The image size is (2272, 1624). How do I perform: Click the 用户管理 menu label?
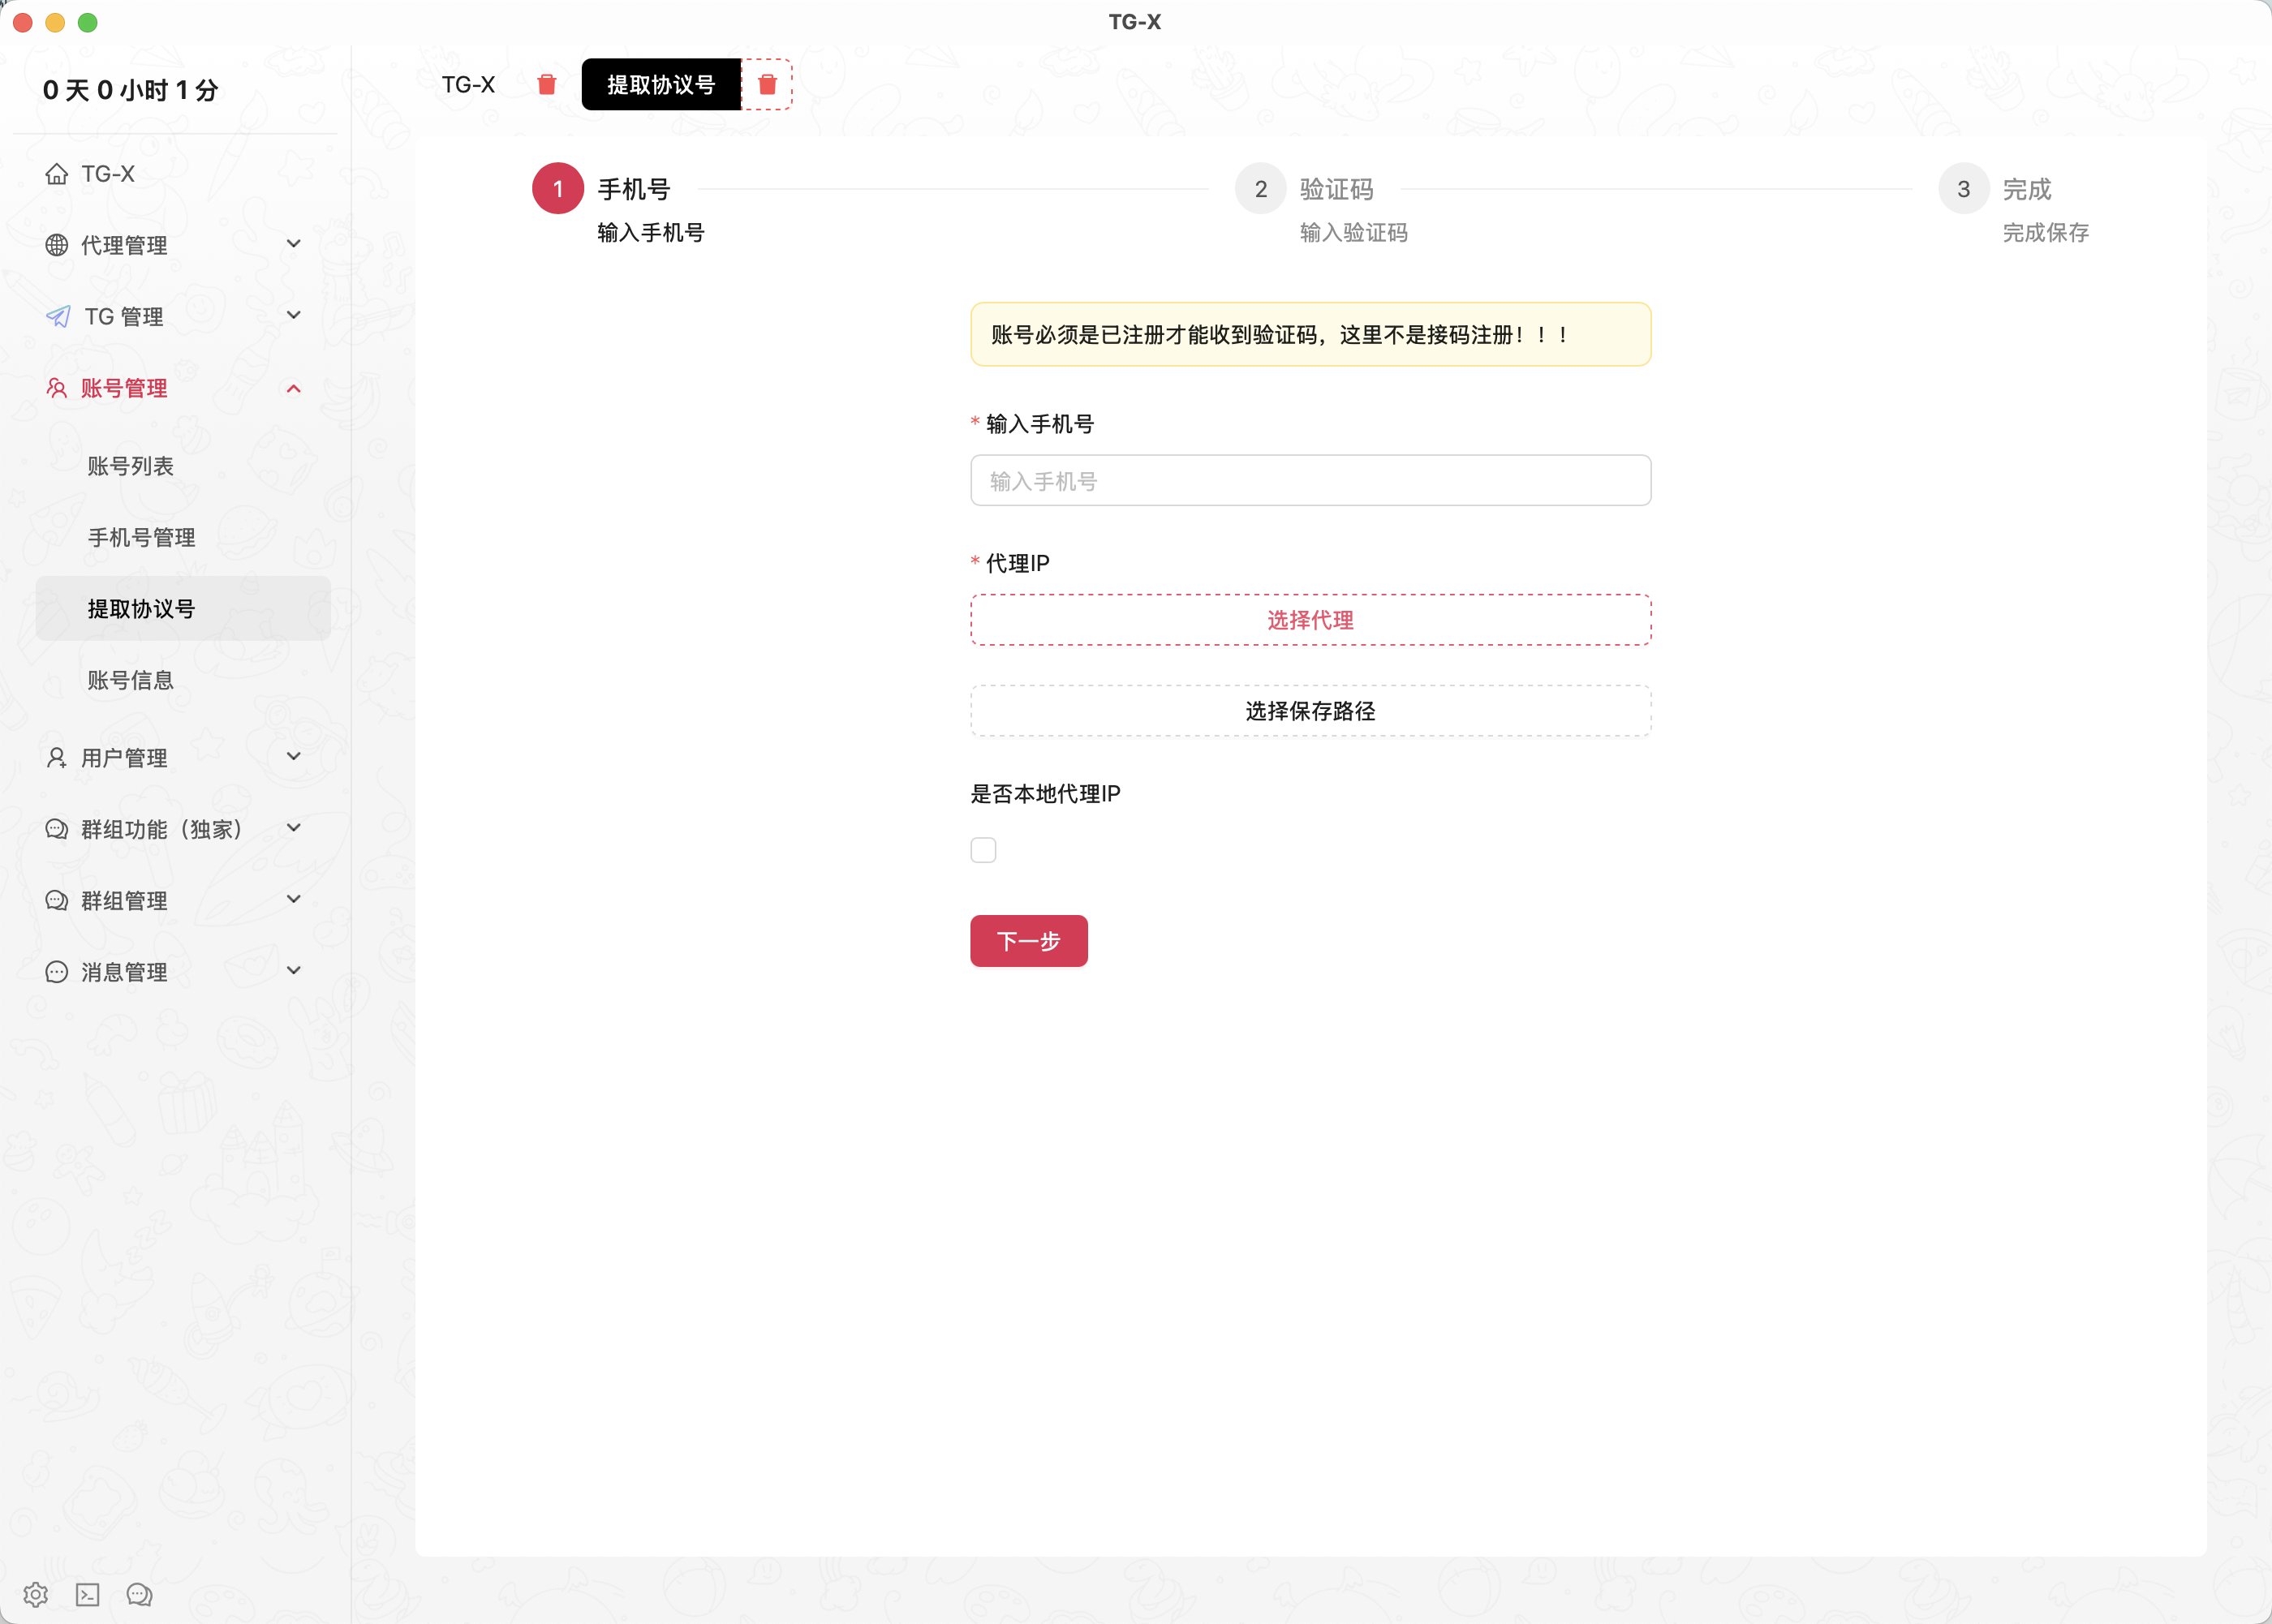coord(124,758)
